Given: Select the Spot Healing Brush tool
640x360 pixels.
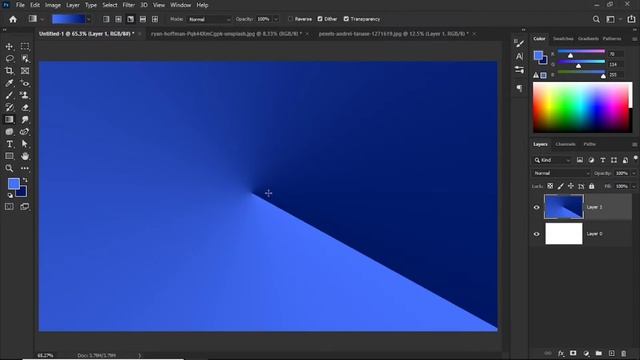Looking at the screenshot, I should (x=25, y=83).
